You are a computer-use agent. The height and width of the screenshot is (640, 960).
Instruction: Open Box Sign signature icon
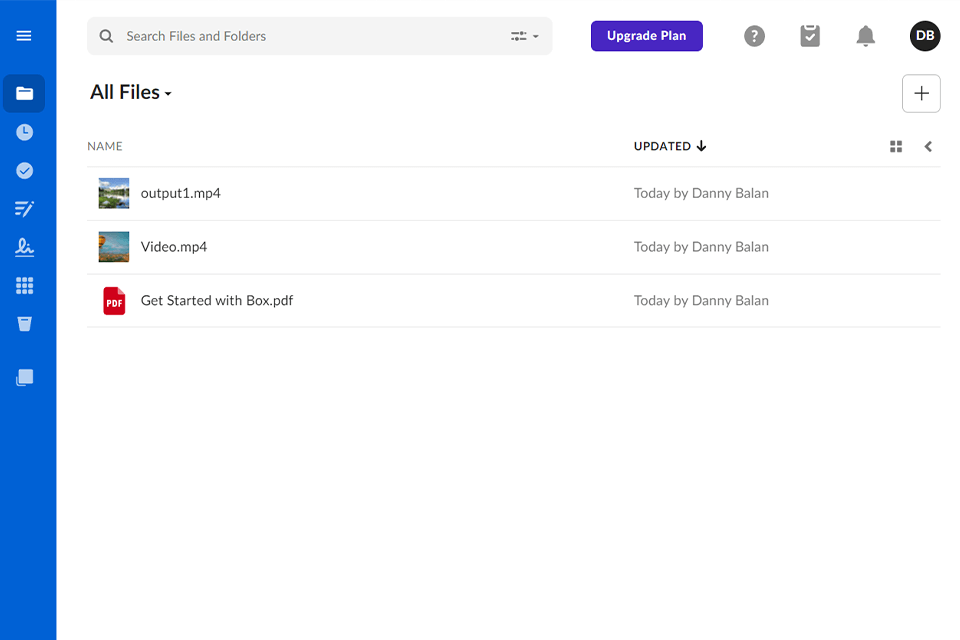tap(24, 247)
